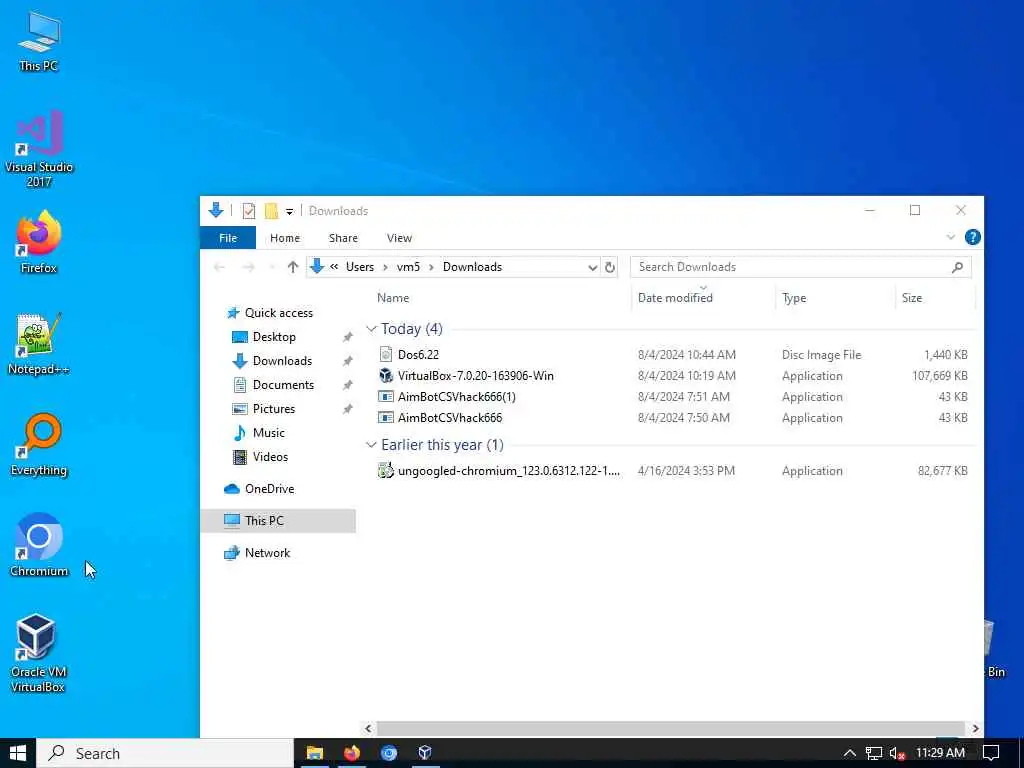Open VirtualBox from the taskbar
This screenshot has width=1024, height=768.
click(x=425, y=754)
